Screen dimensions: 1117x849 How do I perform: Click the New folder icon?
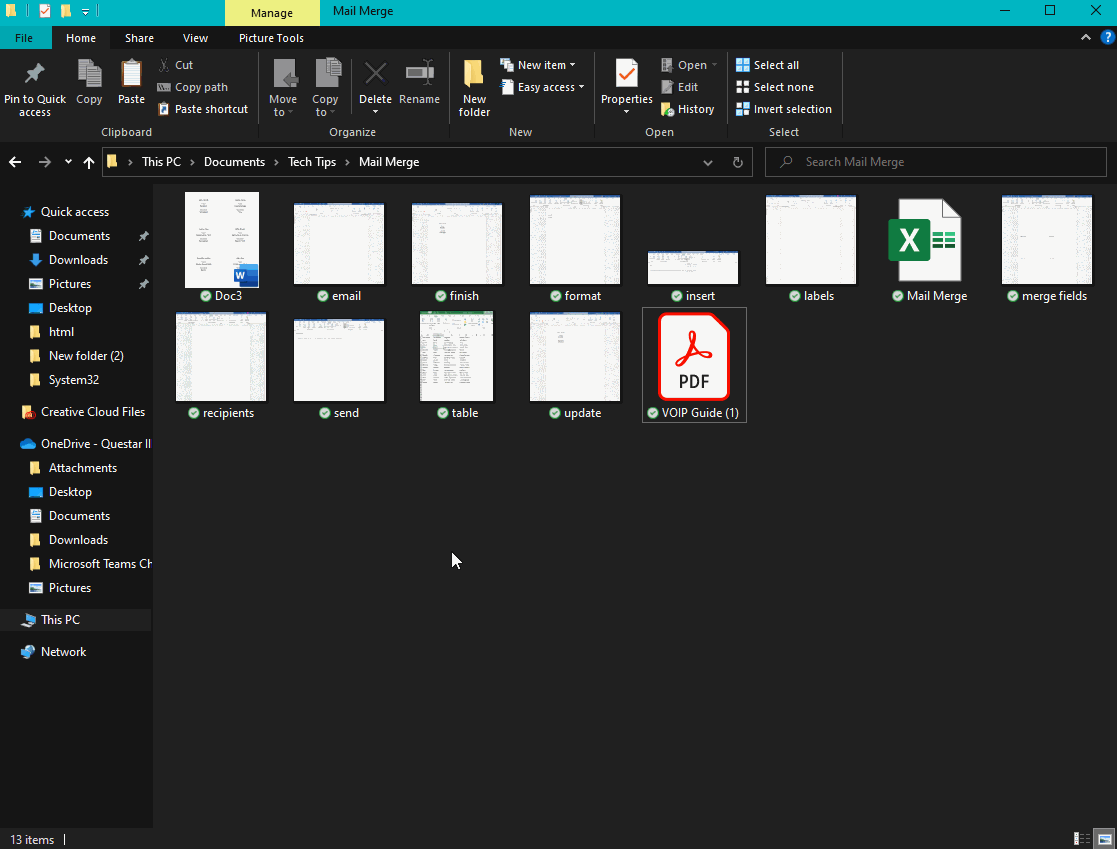pyautogui.click(x=473, y=85)
